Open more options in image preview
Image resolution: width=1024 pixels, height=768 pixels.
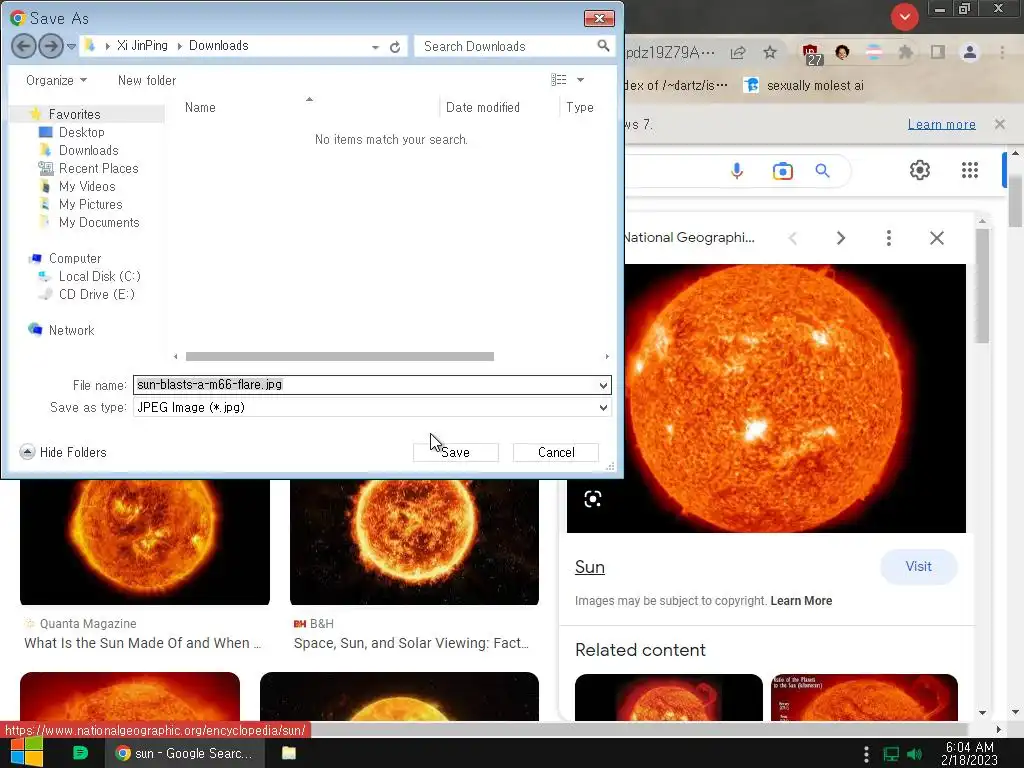pyautogui.click(x=888, y=238)
